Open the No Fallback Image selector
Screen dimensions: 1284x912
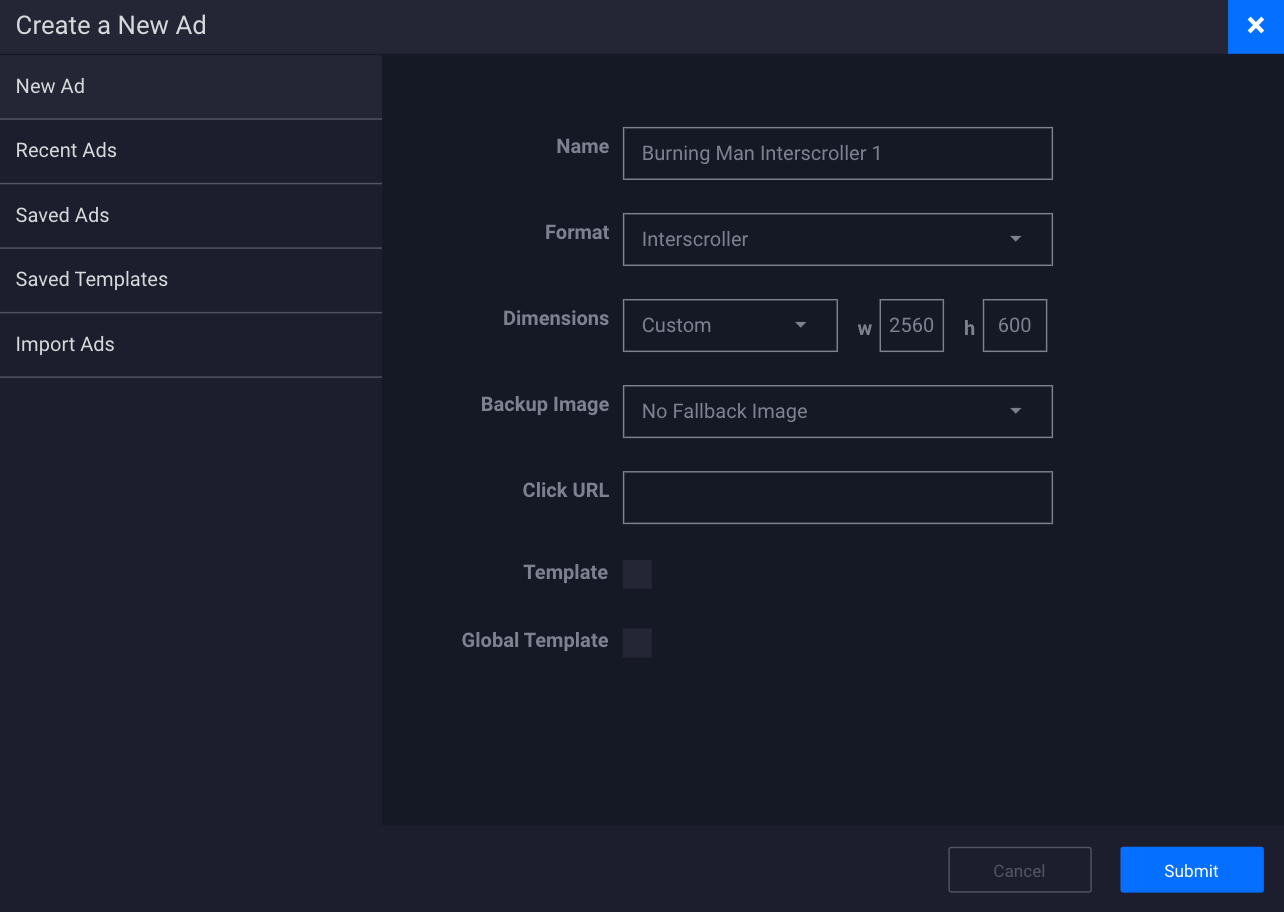[837, 411]
